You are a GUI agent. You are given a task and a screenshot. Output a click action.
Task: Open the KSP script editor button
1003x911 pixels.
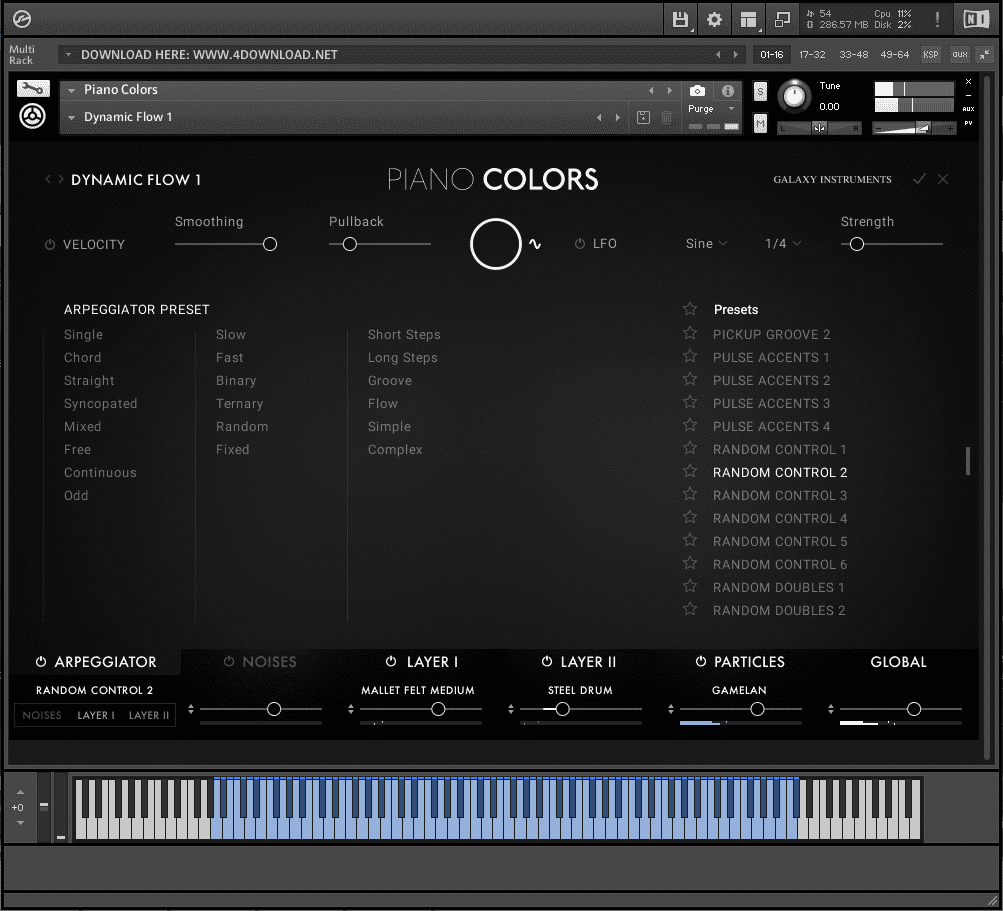tap(931, 55)
